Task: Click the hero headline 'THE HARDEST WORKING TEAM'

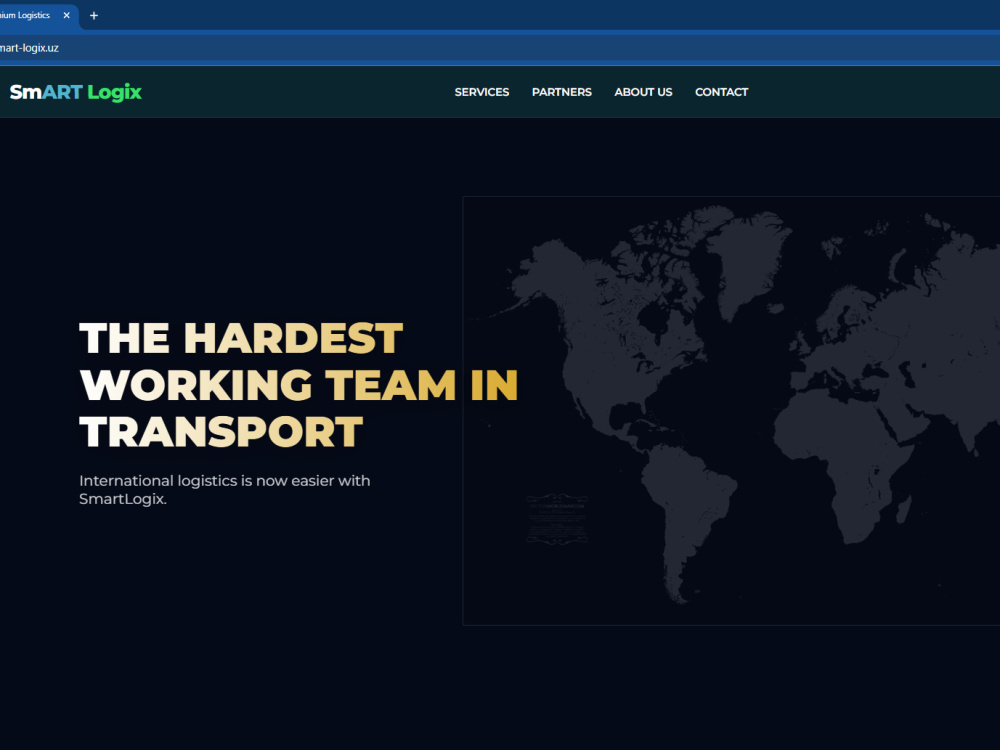Action: coord(298,385)
